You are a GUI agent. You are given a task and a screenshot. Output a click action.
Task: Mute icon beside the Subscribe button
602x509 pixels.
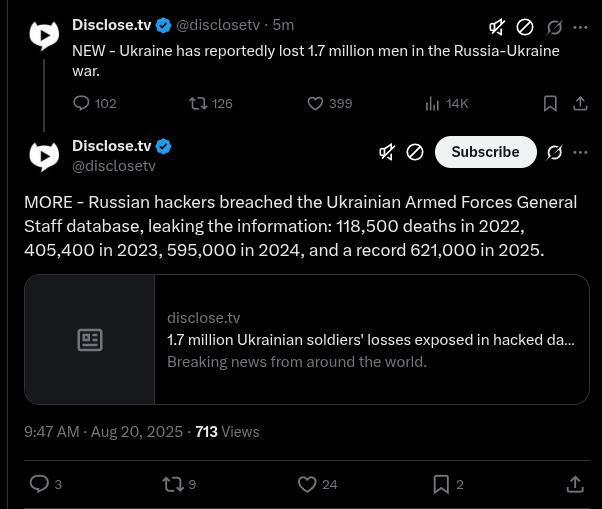(387, 152)
